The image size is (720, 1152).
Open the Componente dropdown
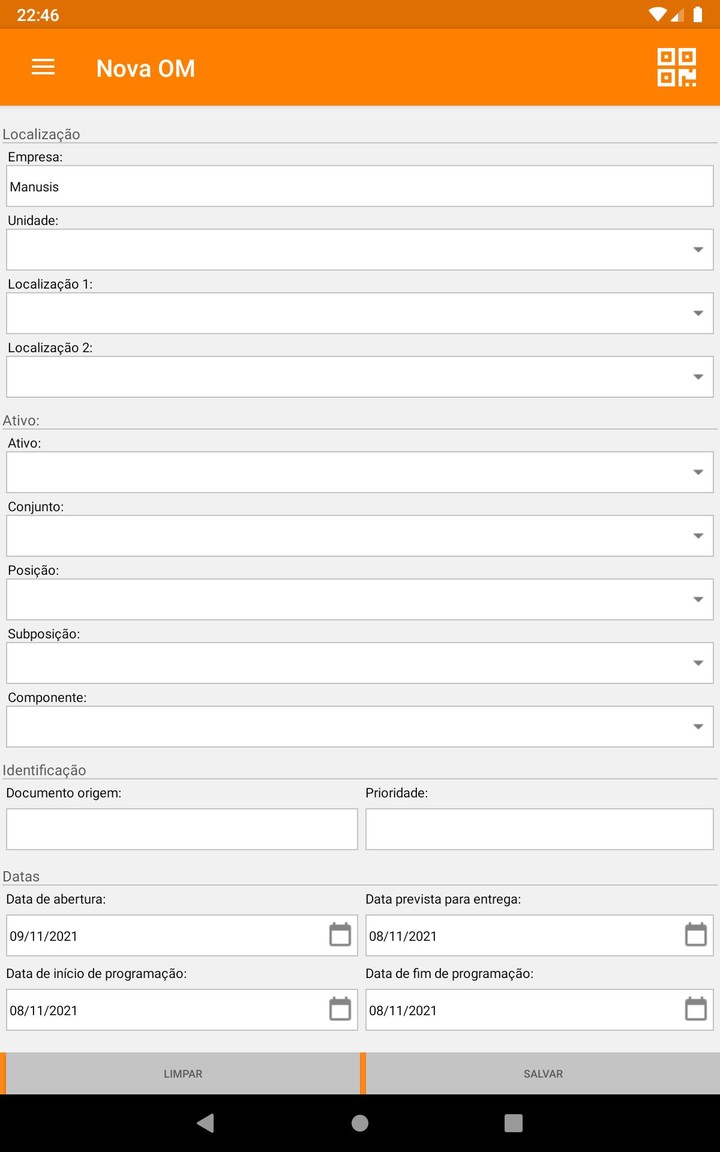[697, 726]
